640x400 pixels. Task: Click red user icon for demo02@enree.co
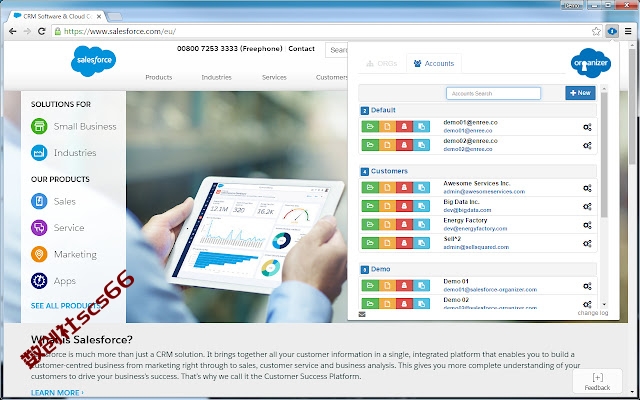coord(404,145)
